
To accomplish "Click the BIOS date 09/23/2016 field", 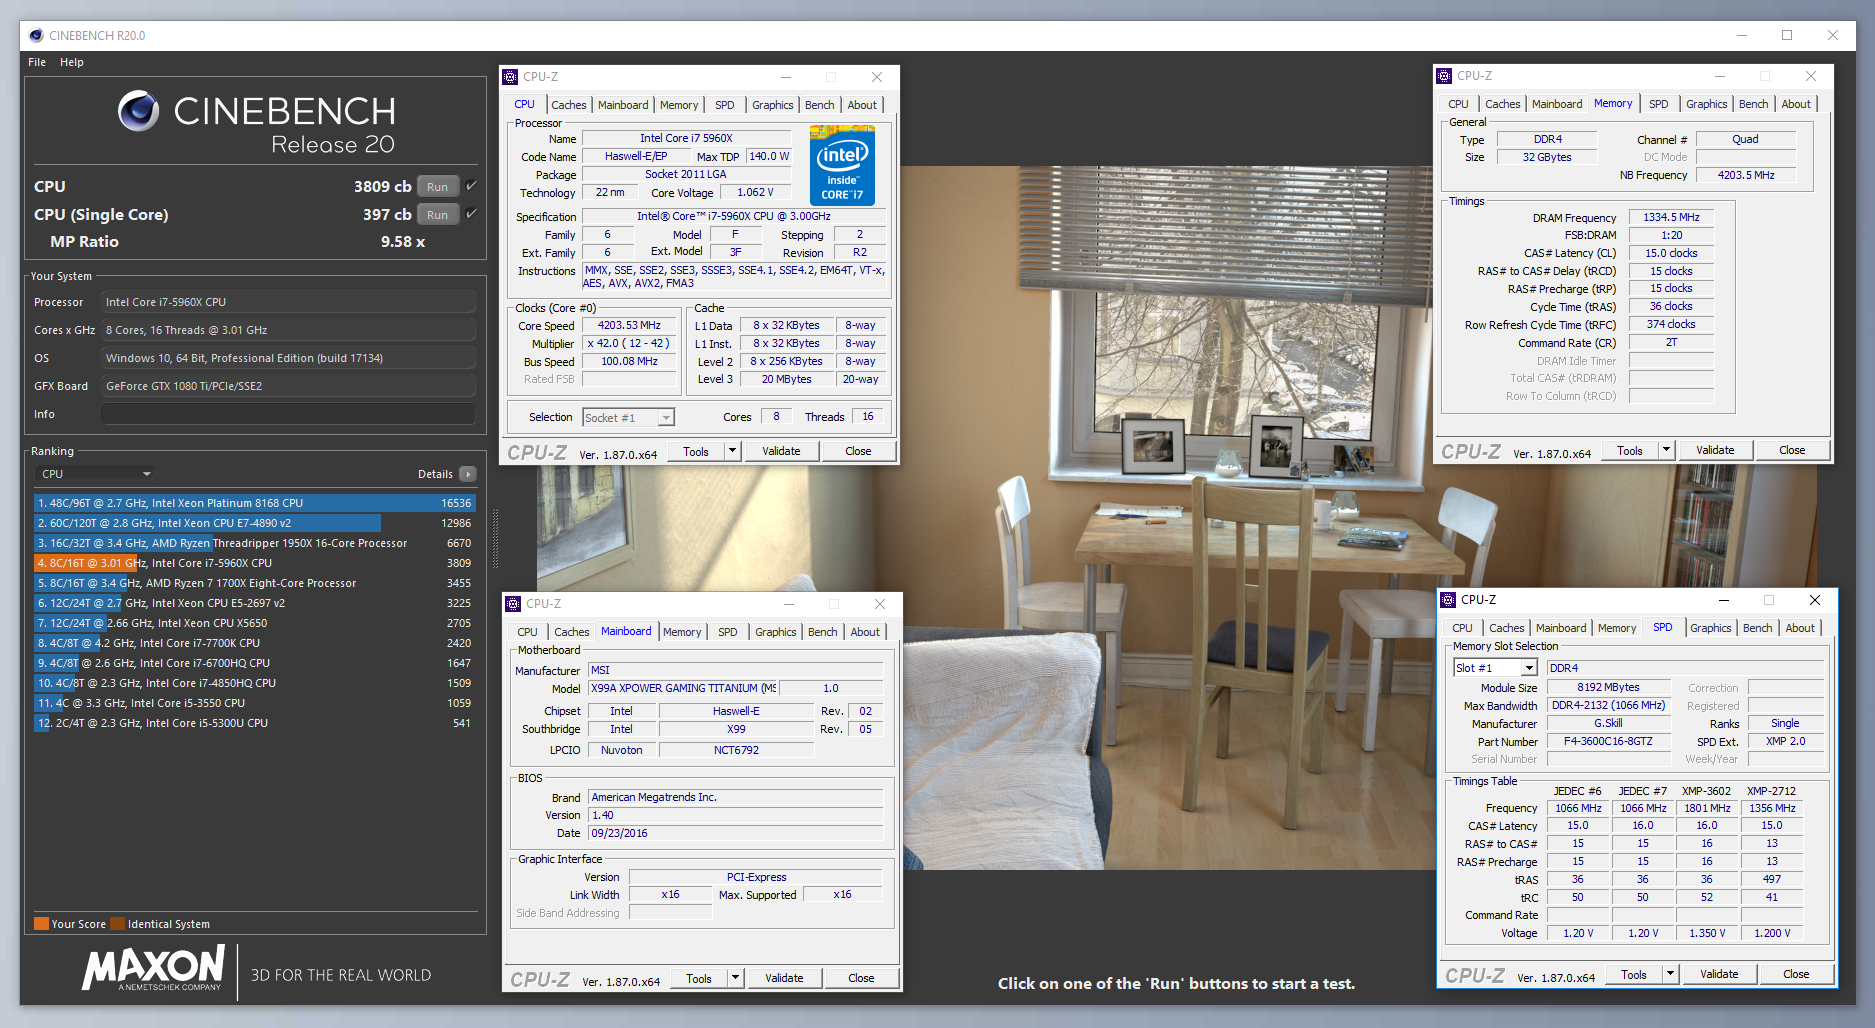I will pos(736,833).
